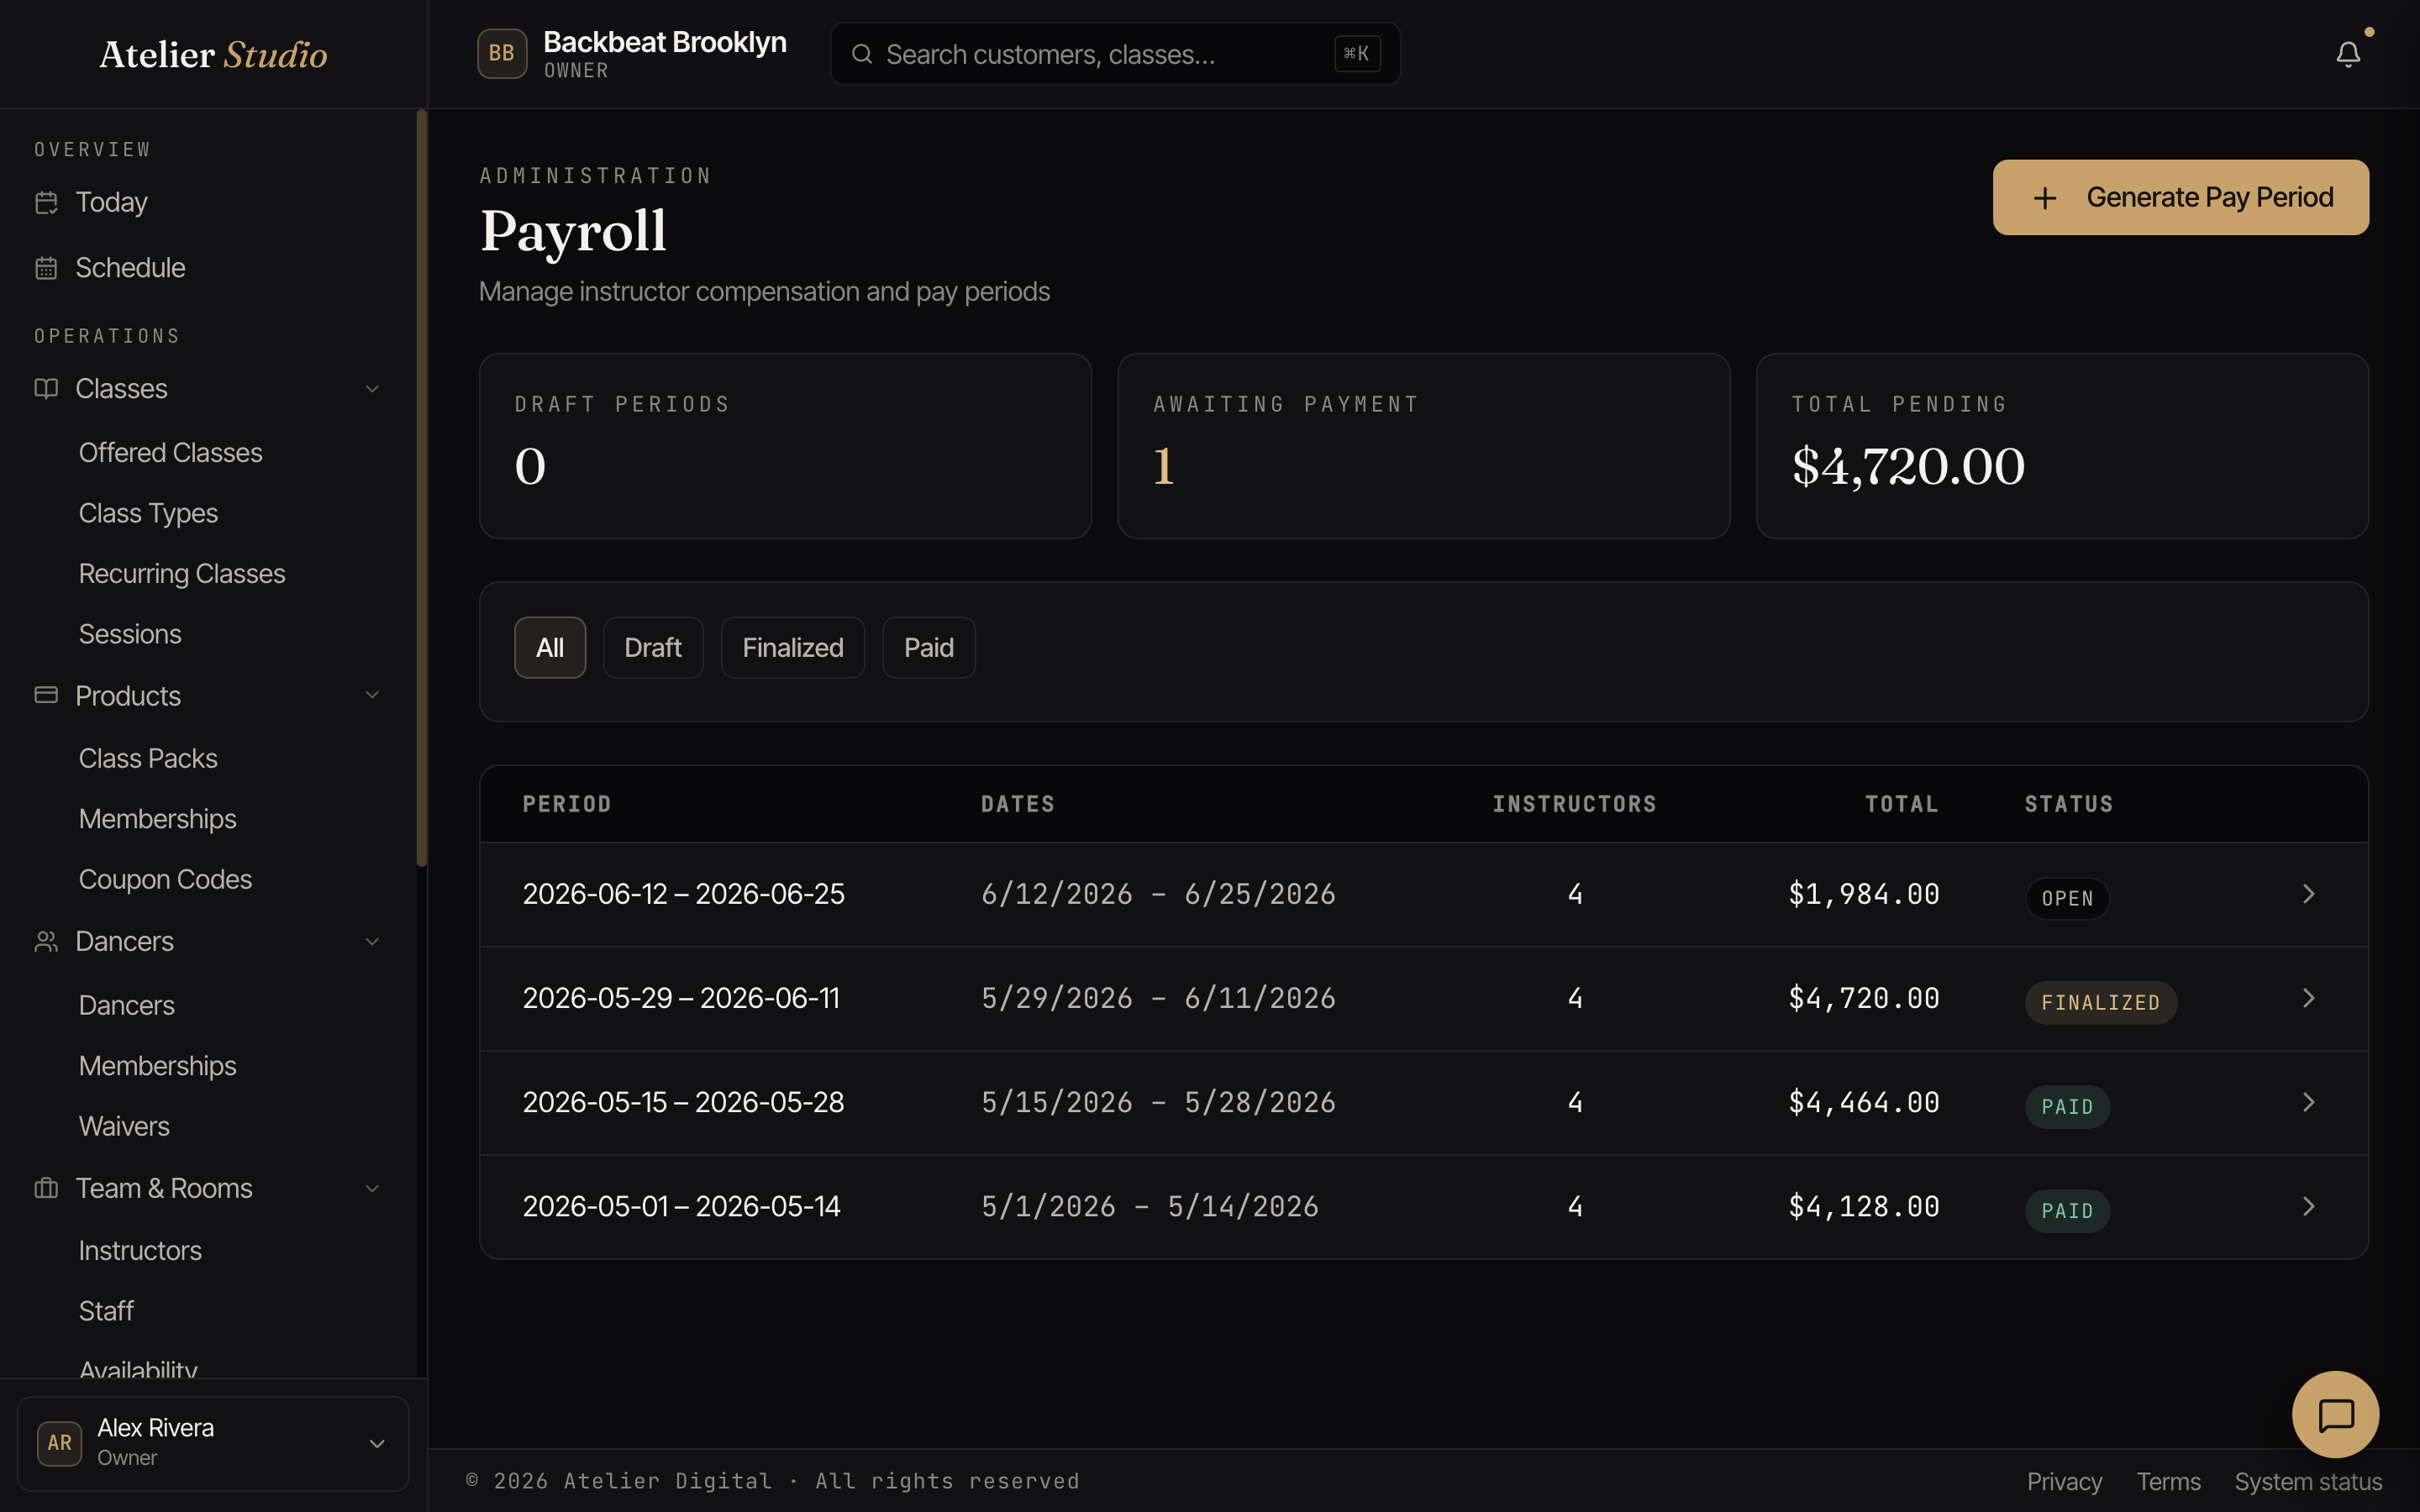Viewport: 2420px width, 1512px height.
Task: Click PAID badge for 2026-05-15 period
Action: pyautogui.click(x=2067, y=1107)
